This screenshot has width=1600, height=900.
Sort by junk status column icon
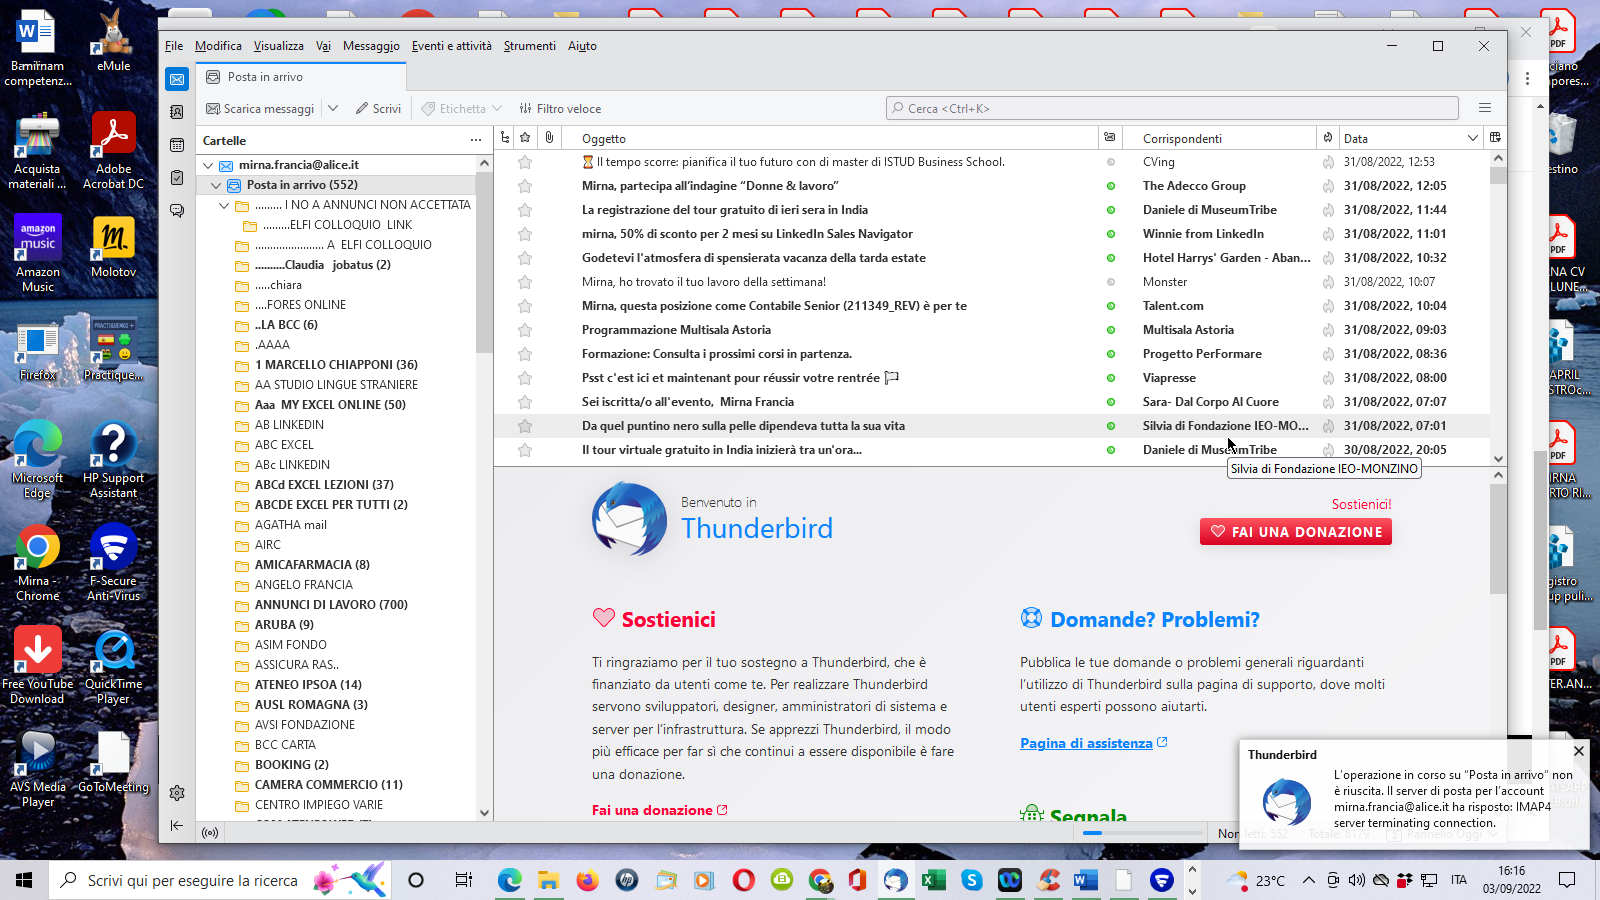(x=1328, y=138)
